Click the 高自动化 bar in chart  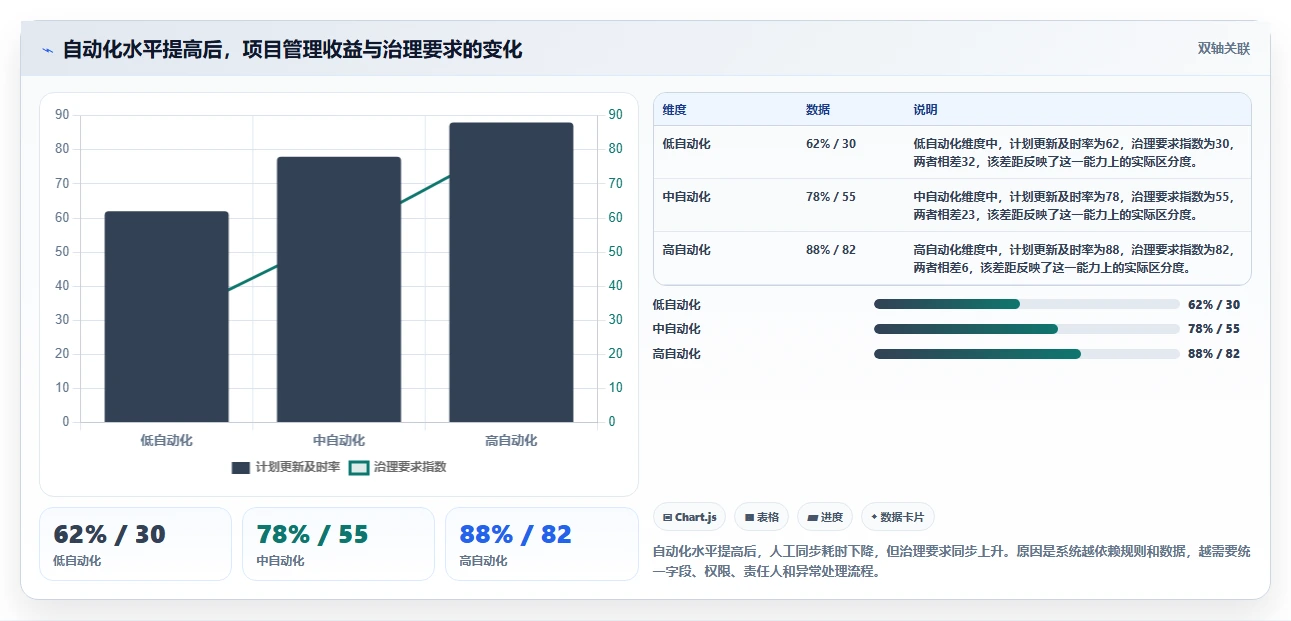click(x=511, y=272)
